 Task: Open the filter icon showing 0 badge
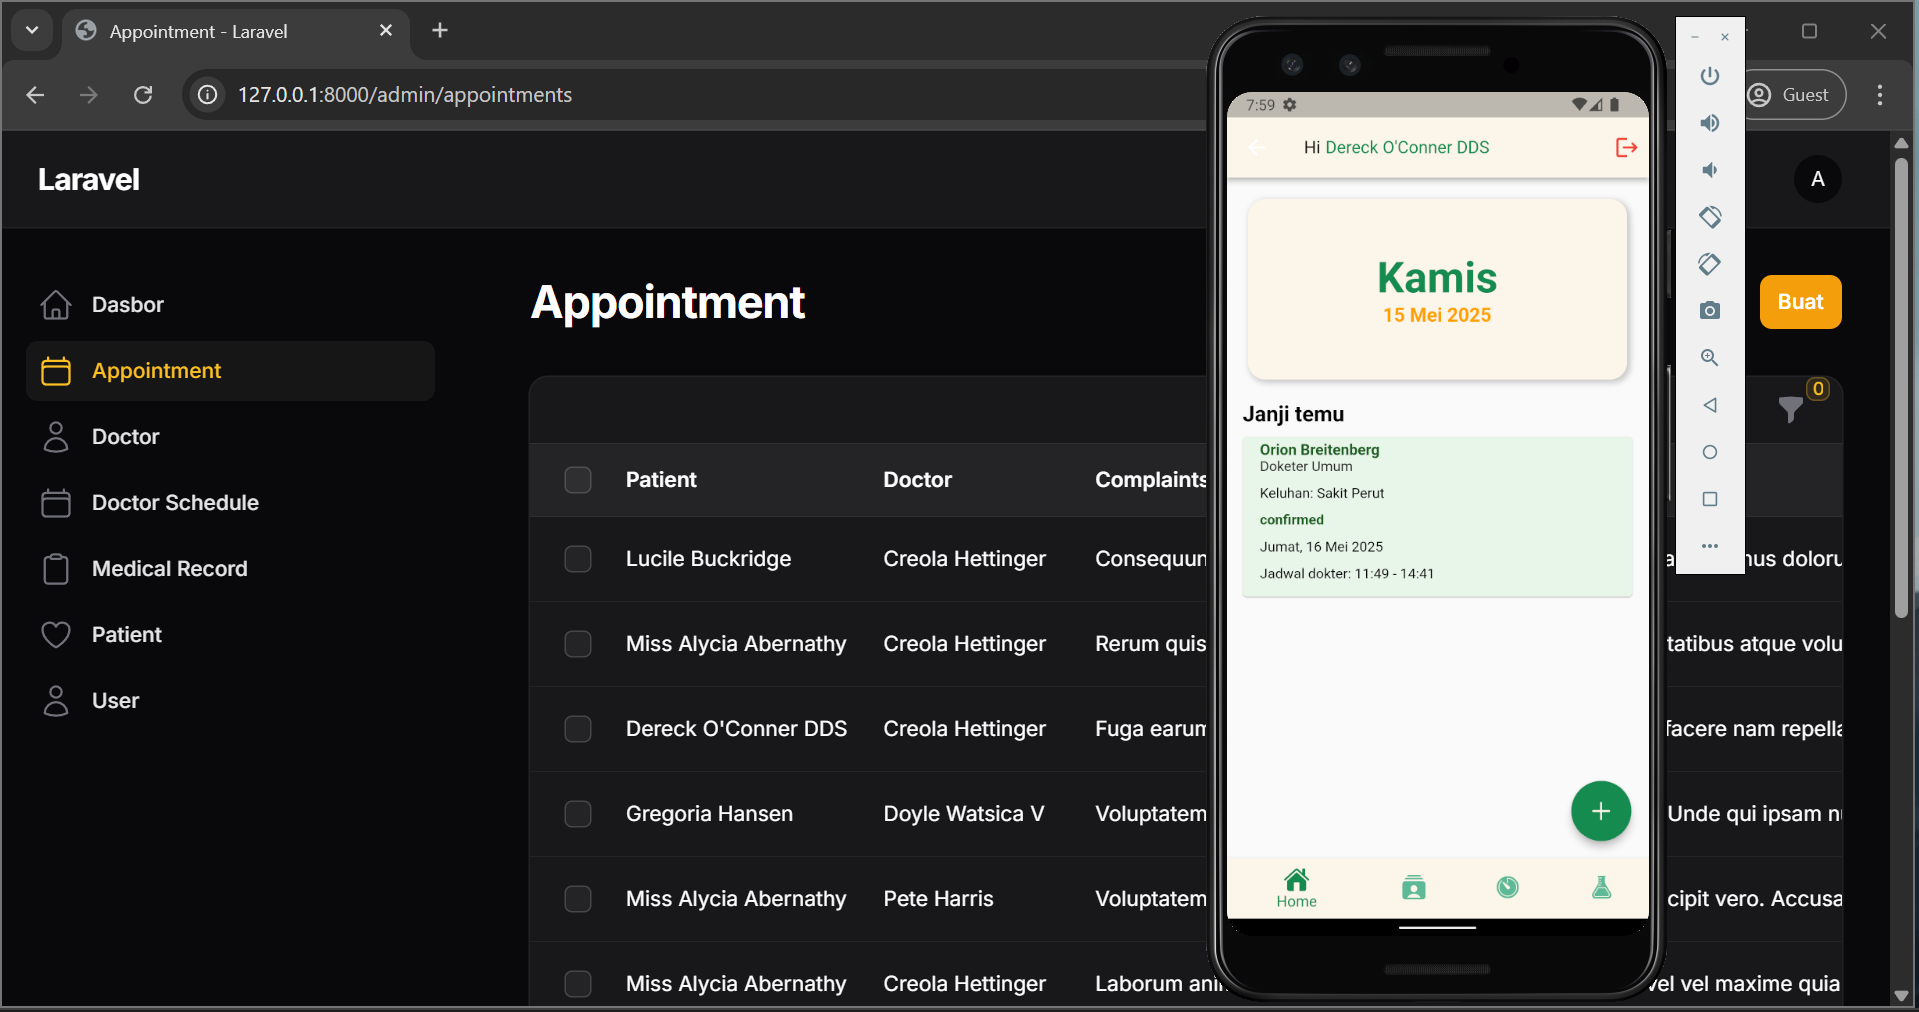coord(1791,407)
